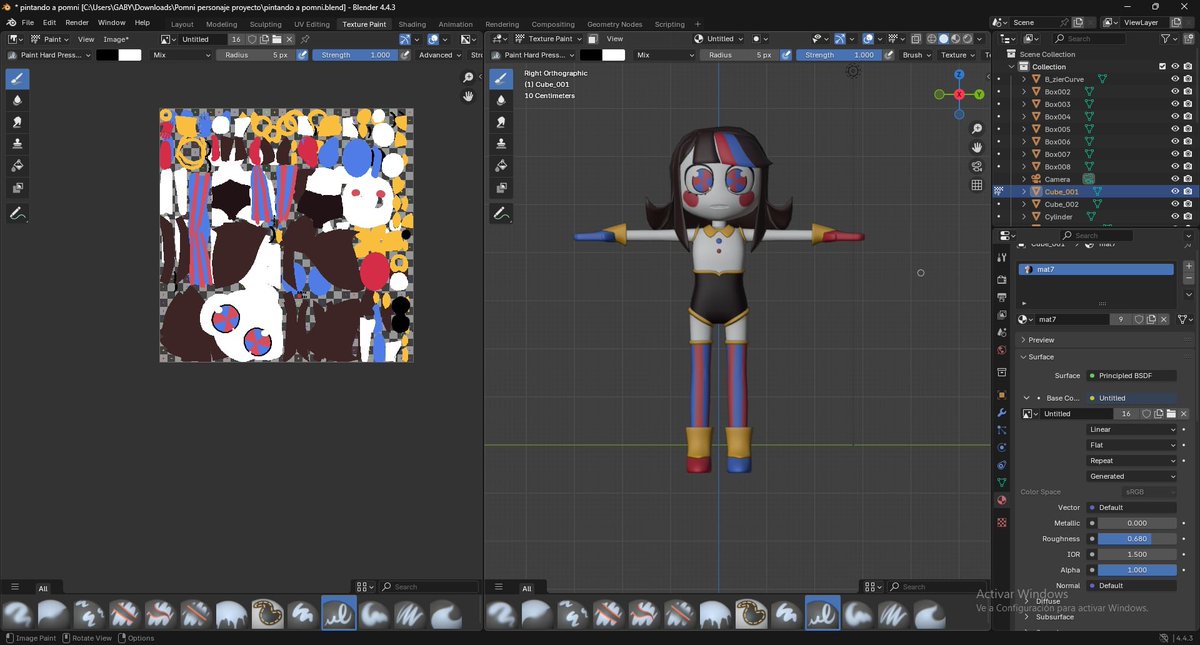Select the Annotate tool in image editor

coord(17,214)
